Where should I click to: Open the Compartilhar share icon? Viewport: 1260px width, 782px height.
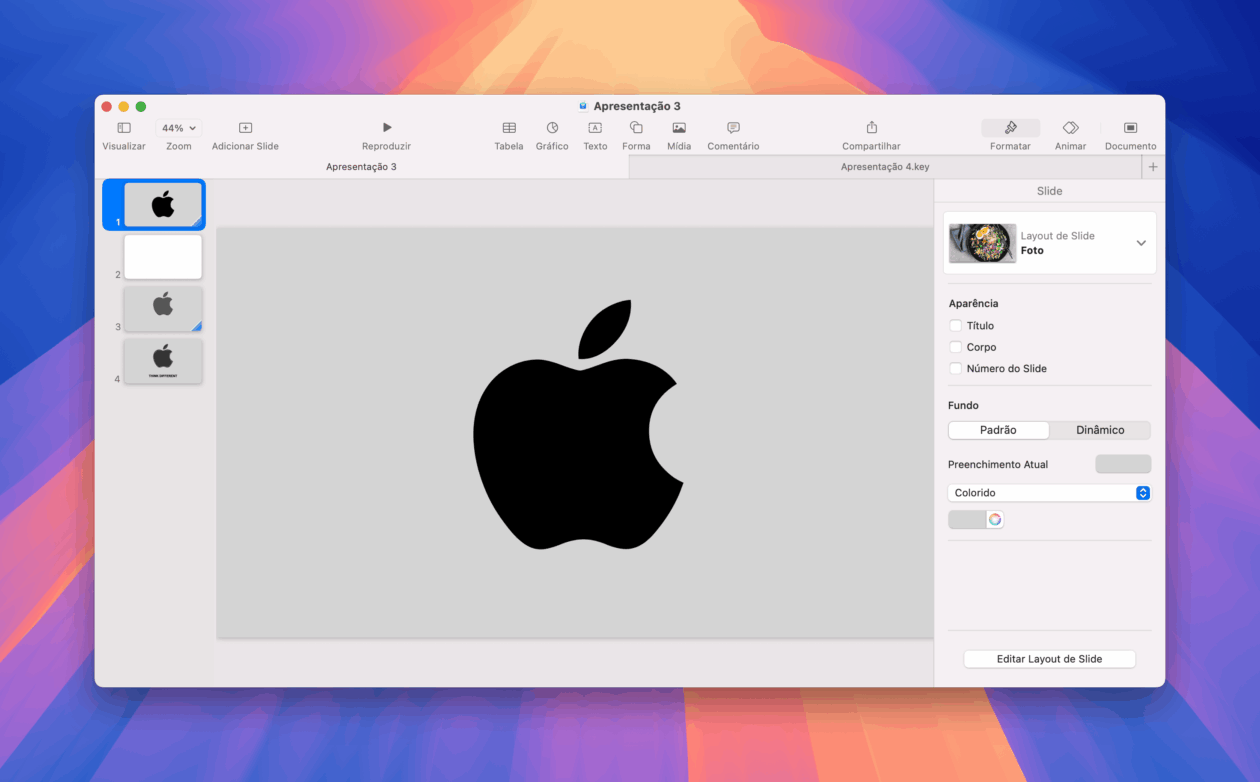point(871,128)
